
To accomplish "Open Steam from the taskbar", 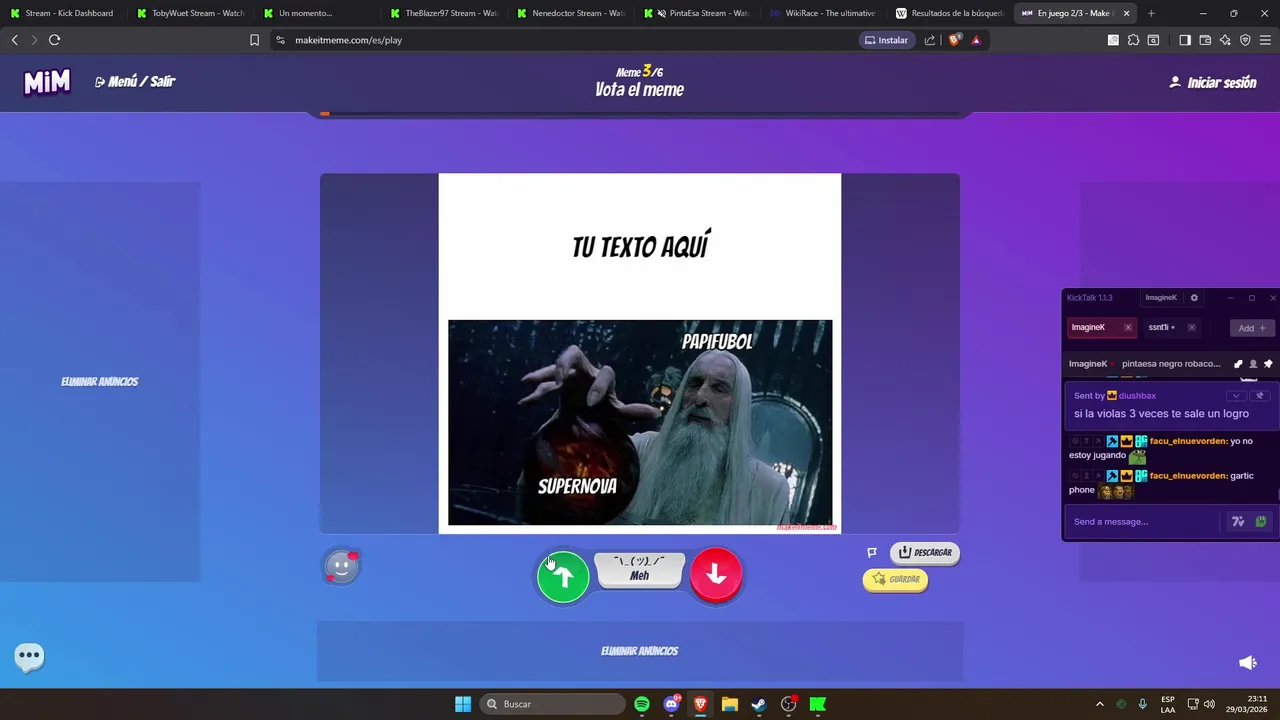I will click(x=759, y=704).
